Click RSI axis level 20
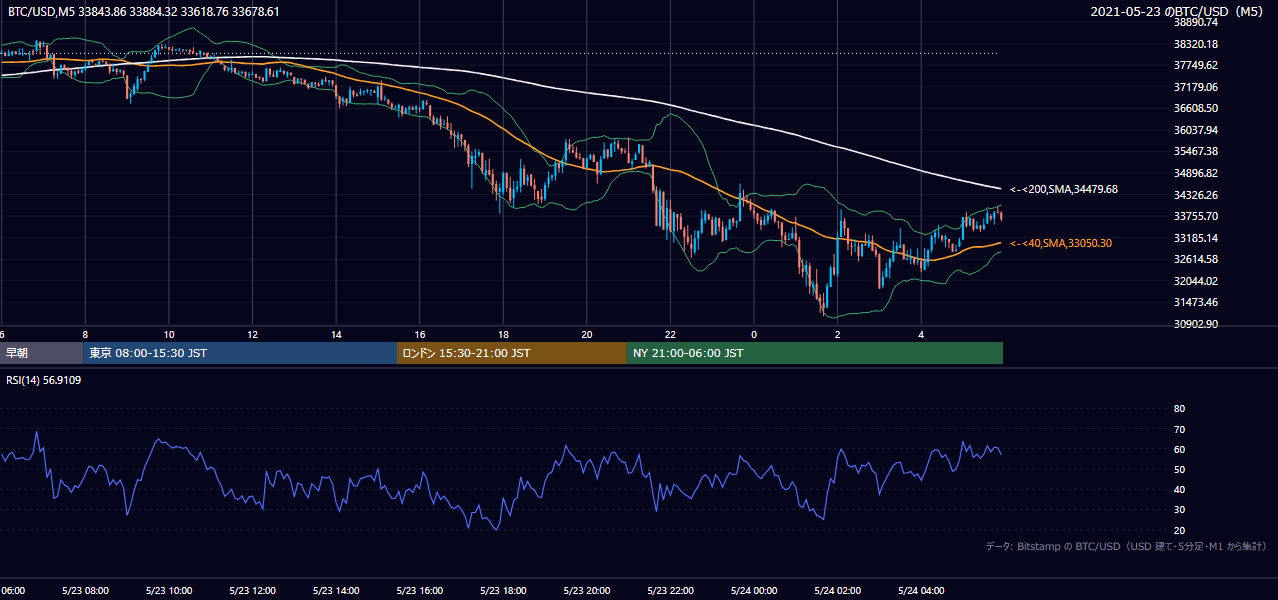 [1179, 530]
